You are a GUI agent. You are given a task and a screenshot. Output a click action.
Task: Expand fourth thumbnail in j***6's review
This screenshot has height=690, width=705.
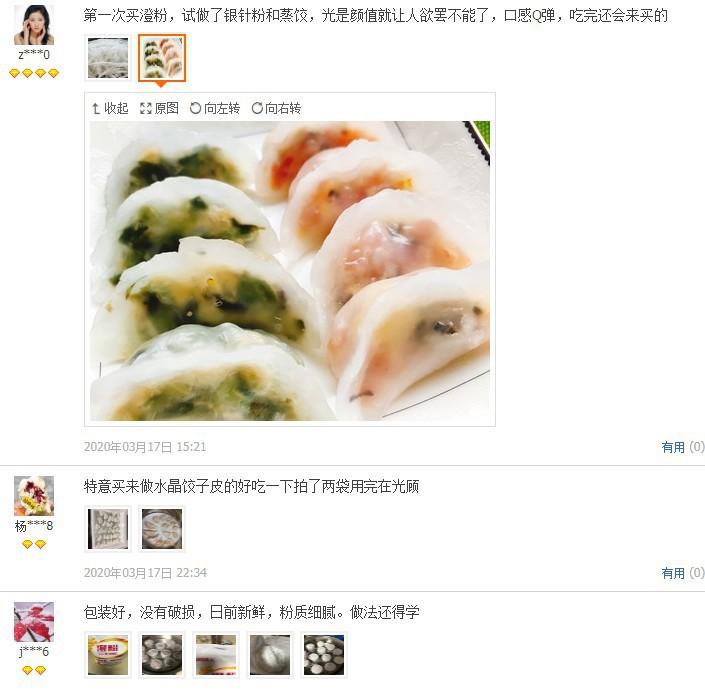(270, 655)
